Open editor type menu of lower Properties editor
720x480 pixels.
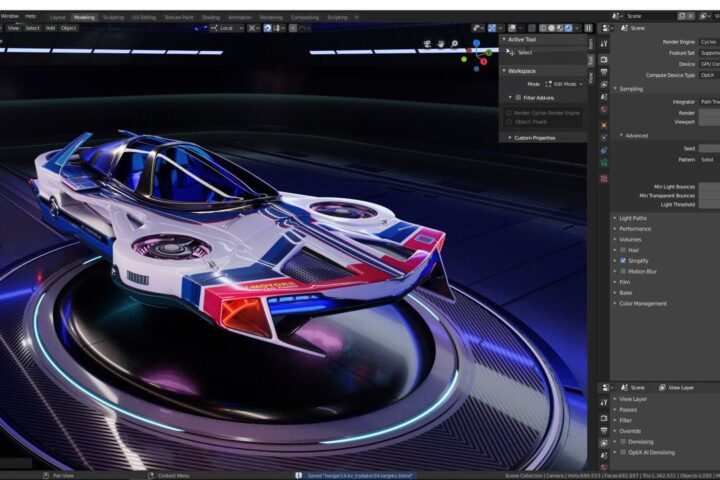[607, 388]
